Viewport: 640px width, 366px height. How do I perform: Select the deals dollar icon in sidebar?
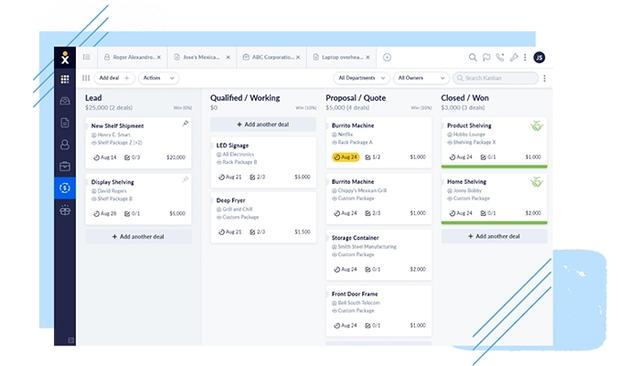(x=65, y=188)
